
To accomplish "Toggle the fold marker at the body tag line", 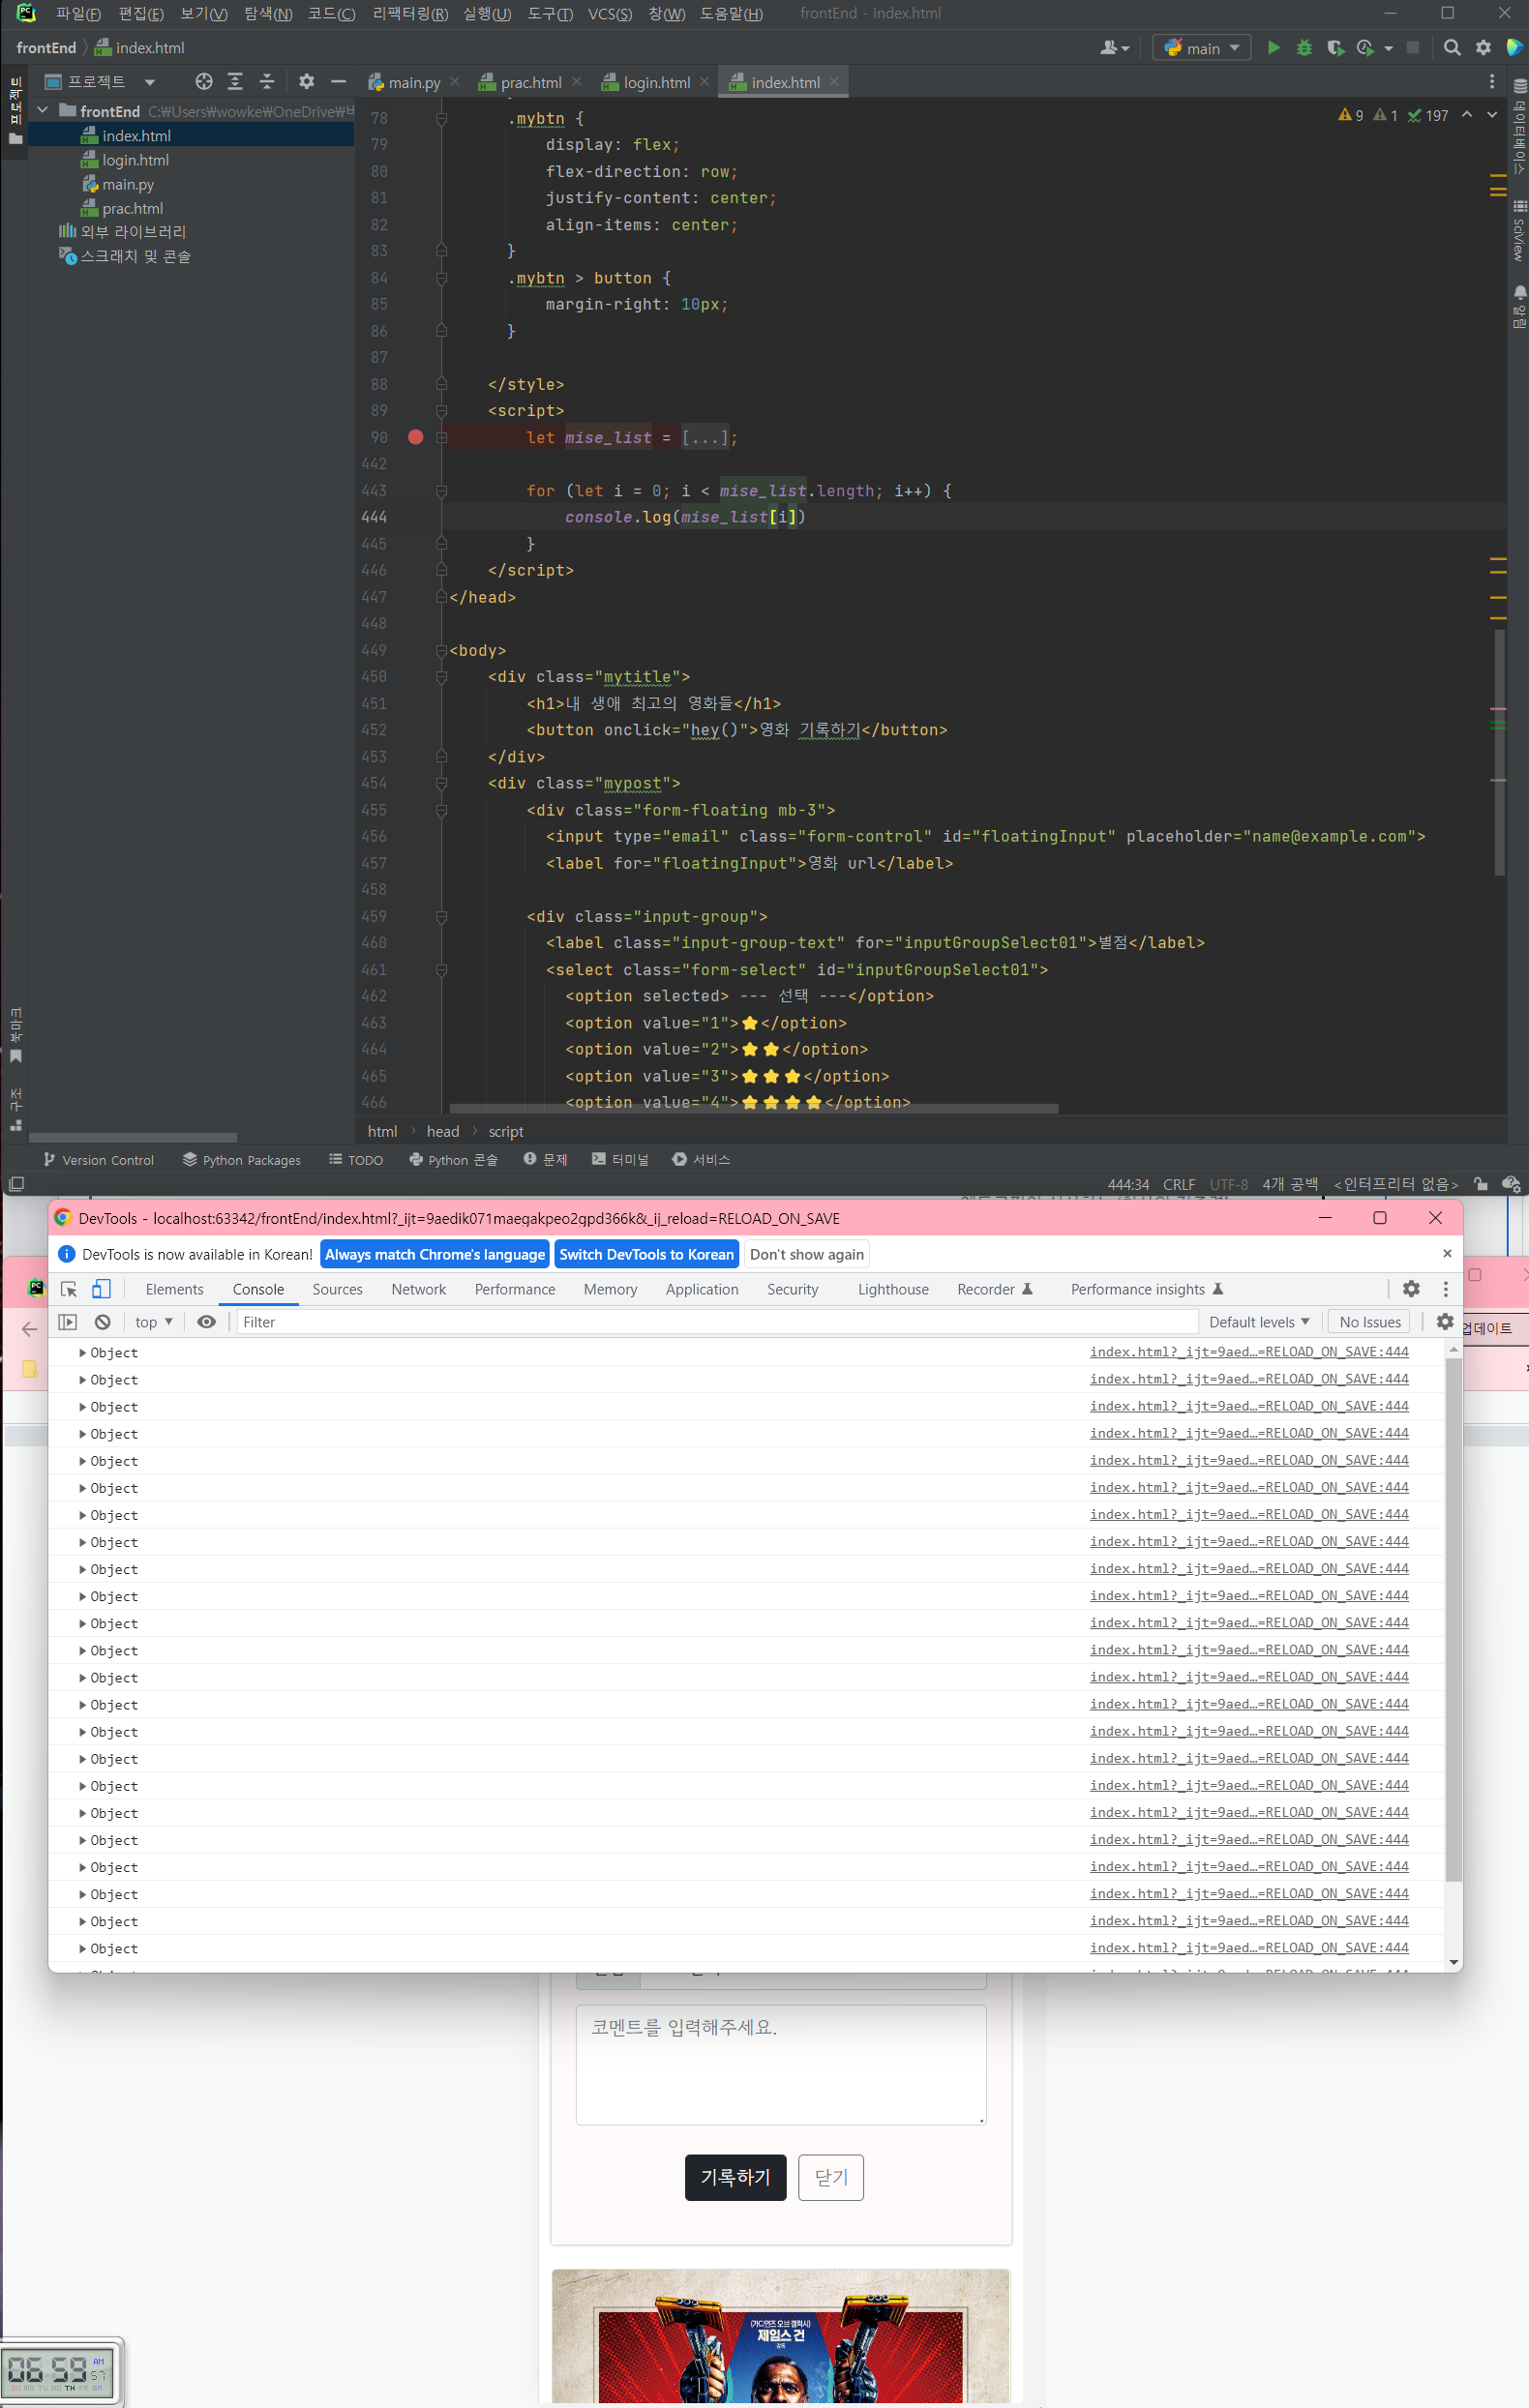I will 441,651.
